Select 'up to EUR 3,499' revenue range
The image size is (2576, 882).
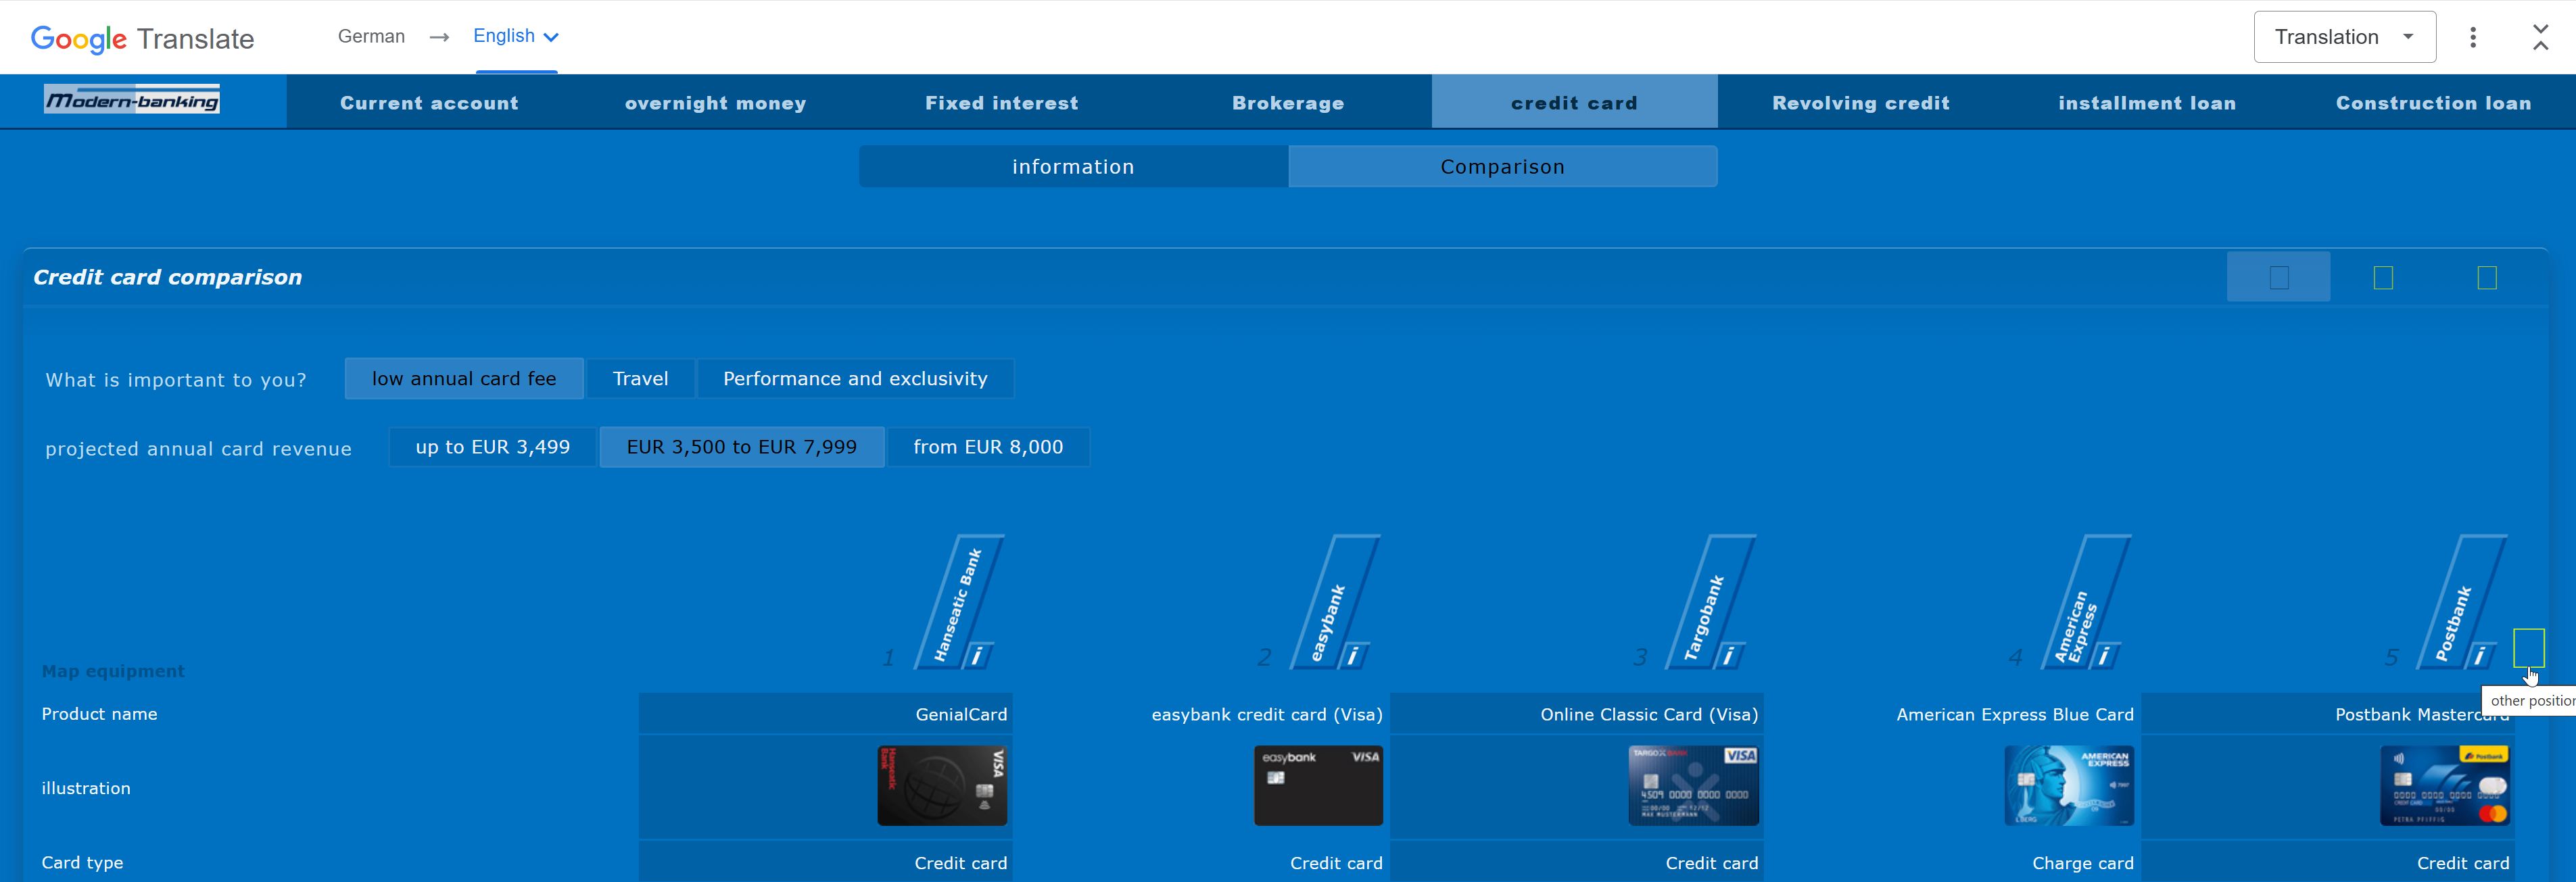492,447
